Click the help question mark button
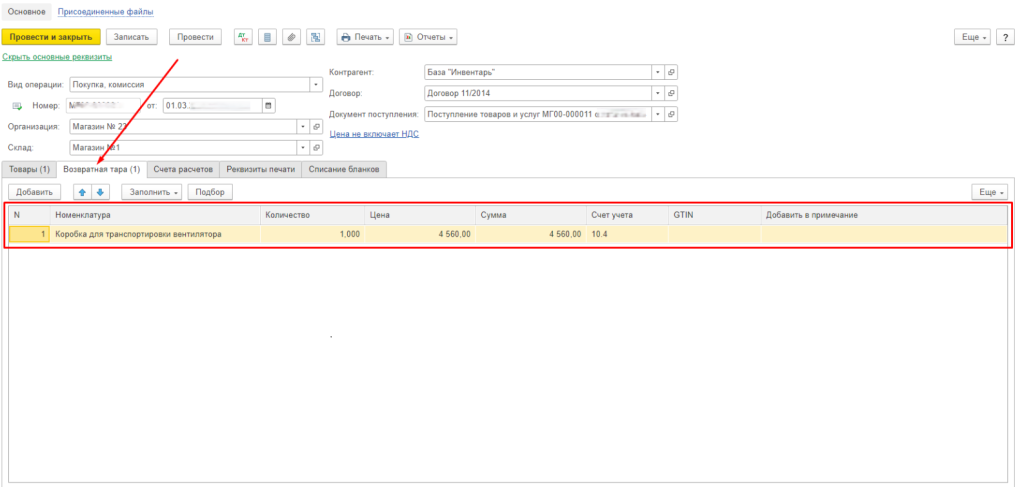 click(1006, 37)
